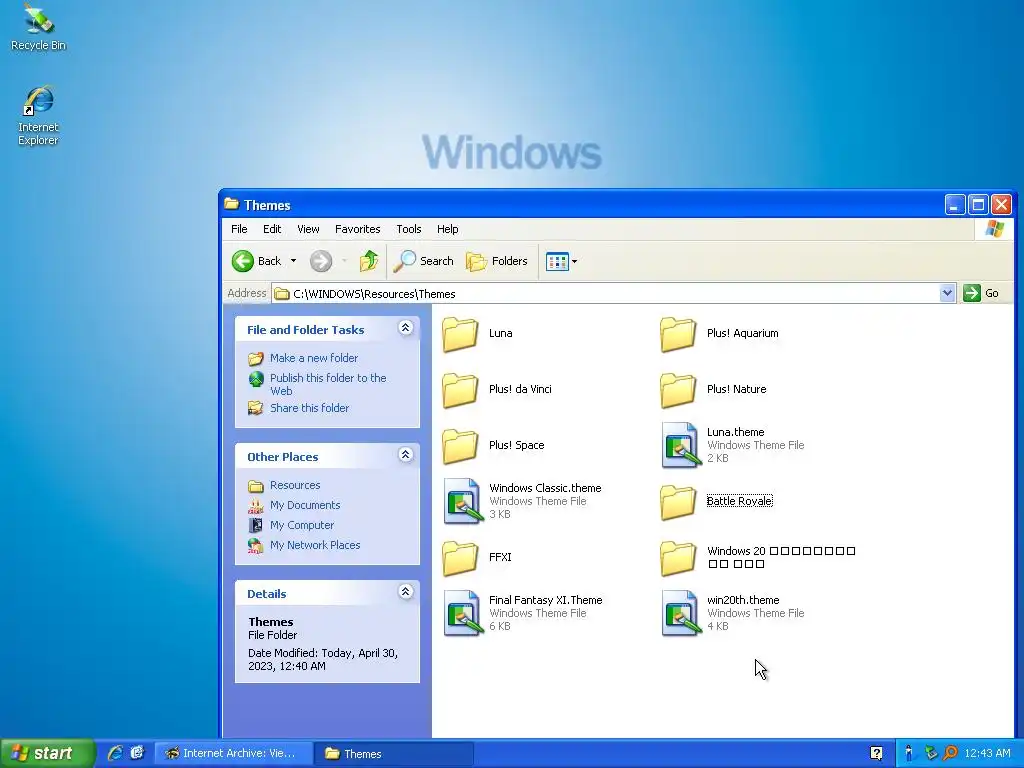Screen dimensions: 1024x768
Task: Open My Documents link
Action: coord(305,505)
